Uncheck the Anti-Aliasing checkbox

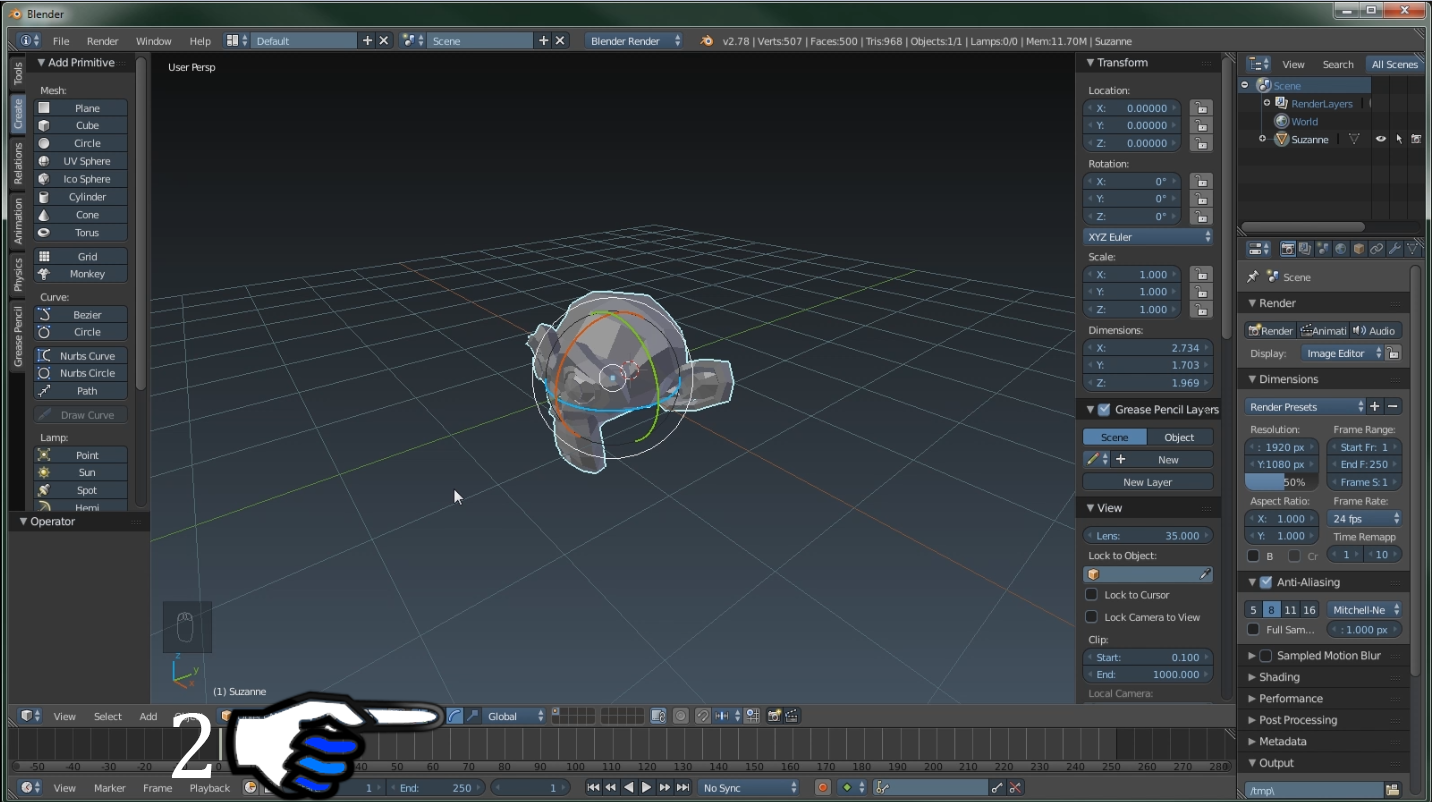tap(1266, 582)
